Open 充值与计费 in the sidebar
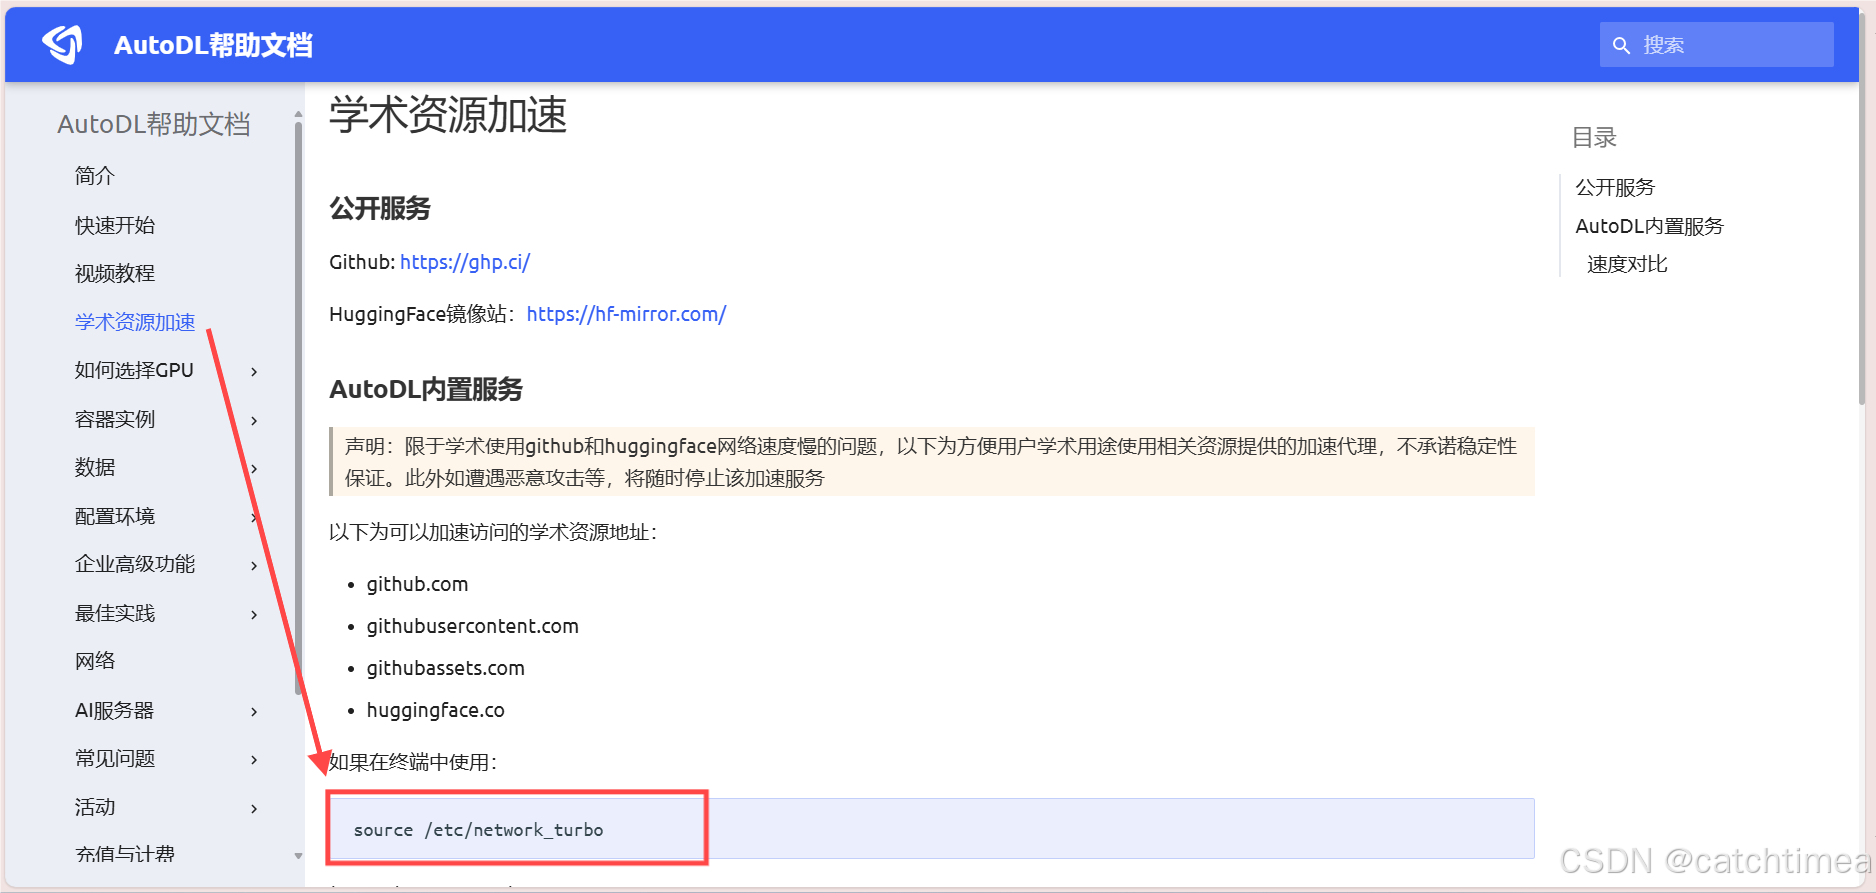Viewport: 1876px width, 893px height. (125, 855)
